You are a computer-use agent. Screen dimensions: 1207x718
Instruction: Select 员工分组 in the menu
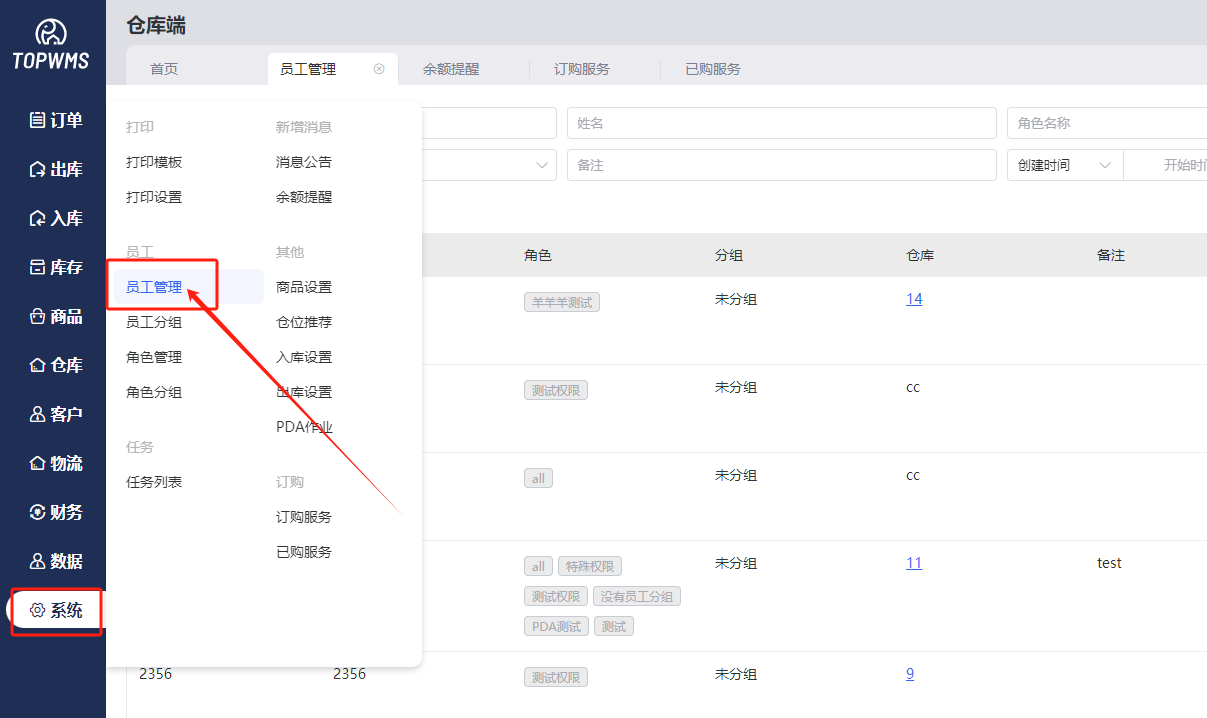pyautogui.click(x=154, y=322)
